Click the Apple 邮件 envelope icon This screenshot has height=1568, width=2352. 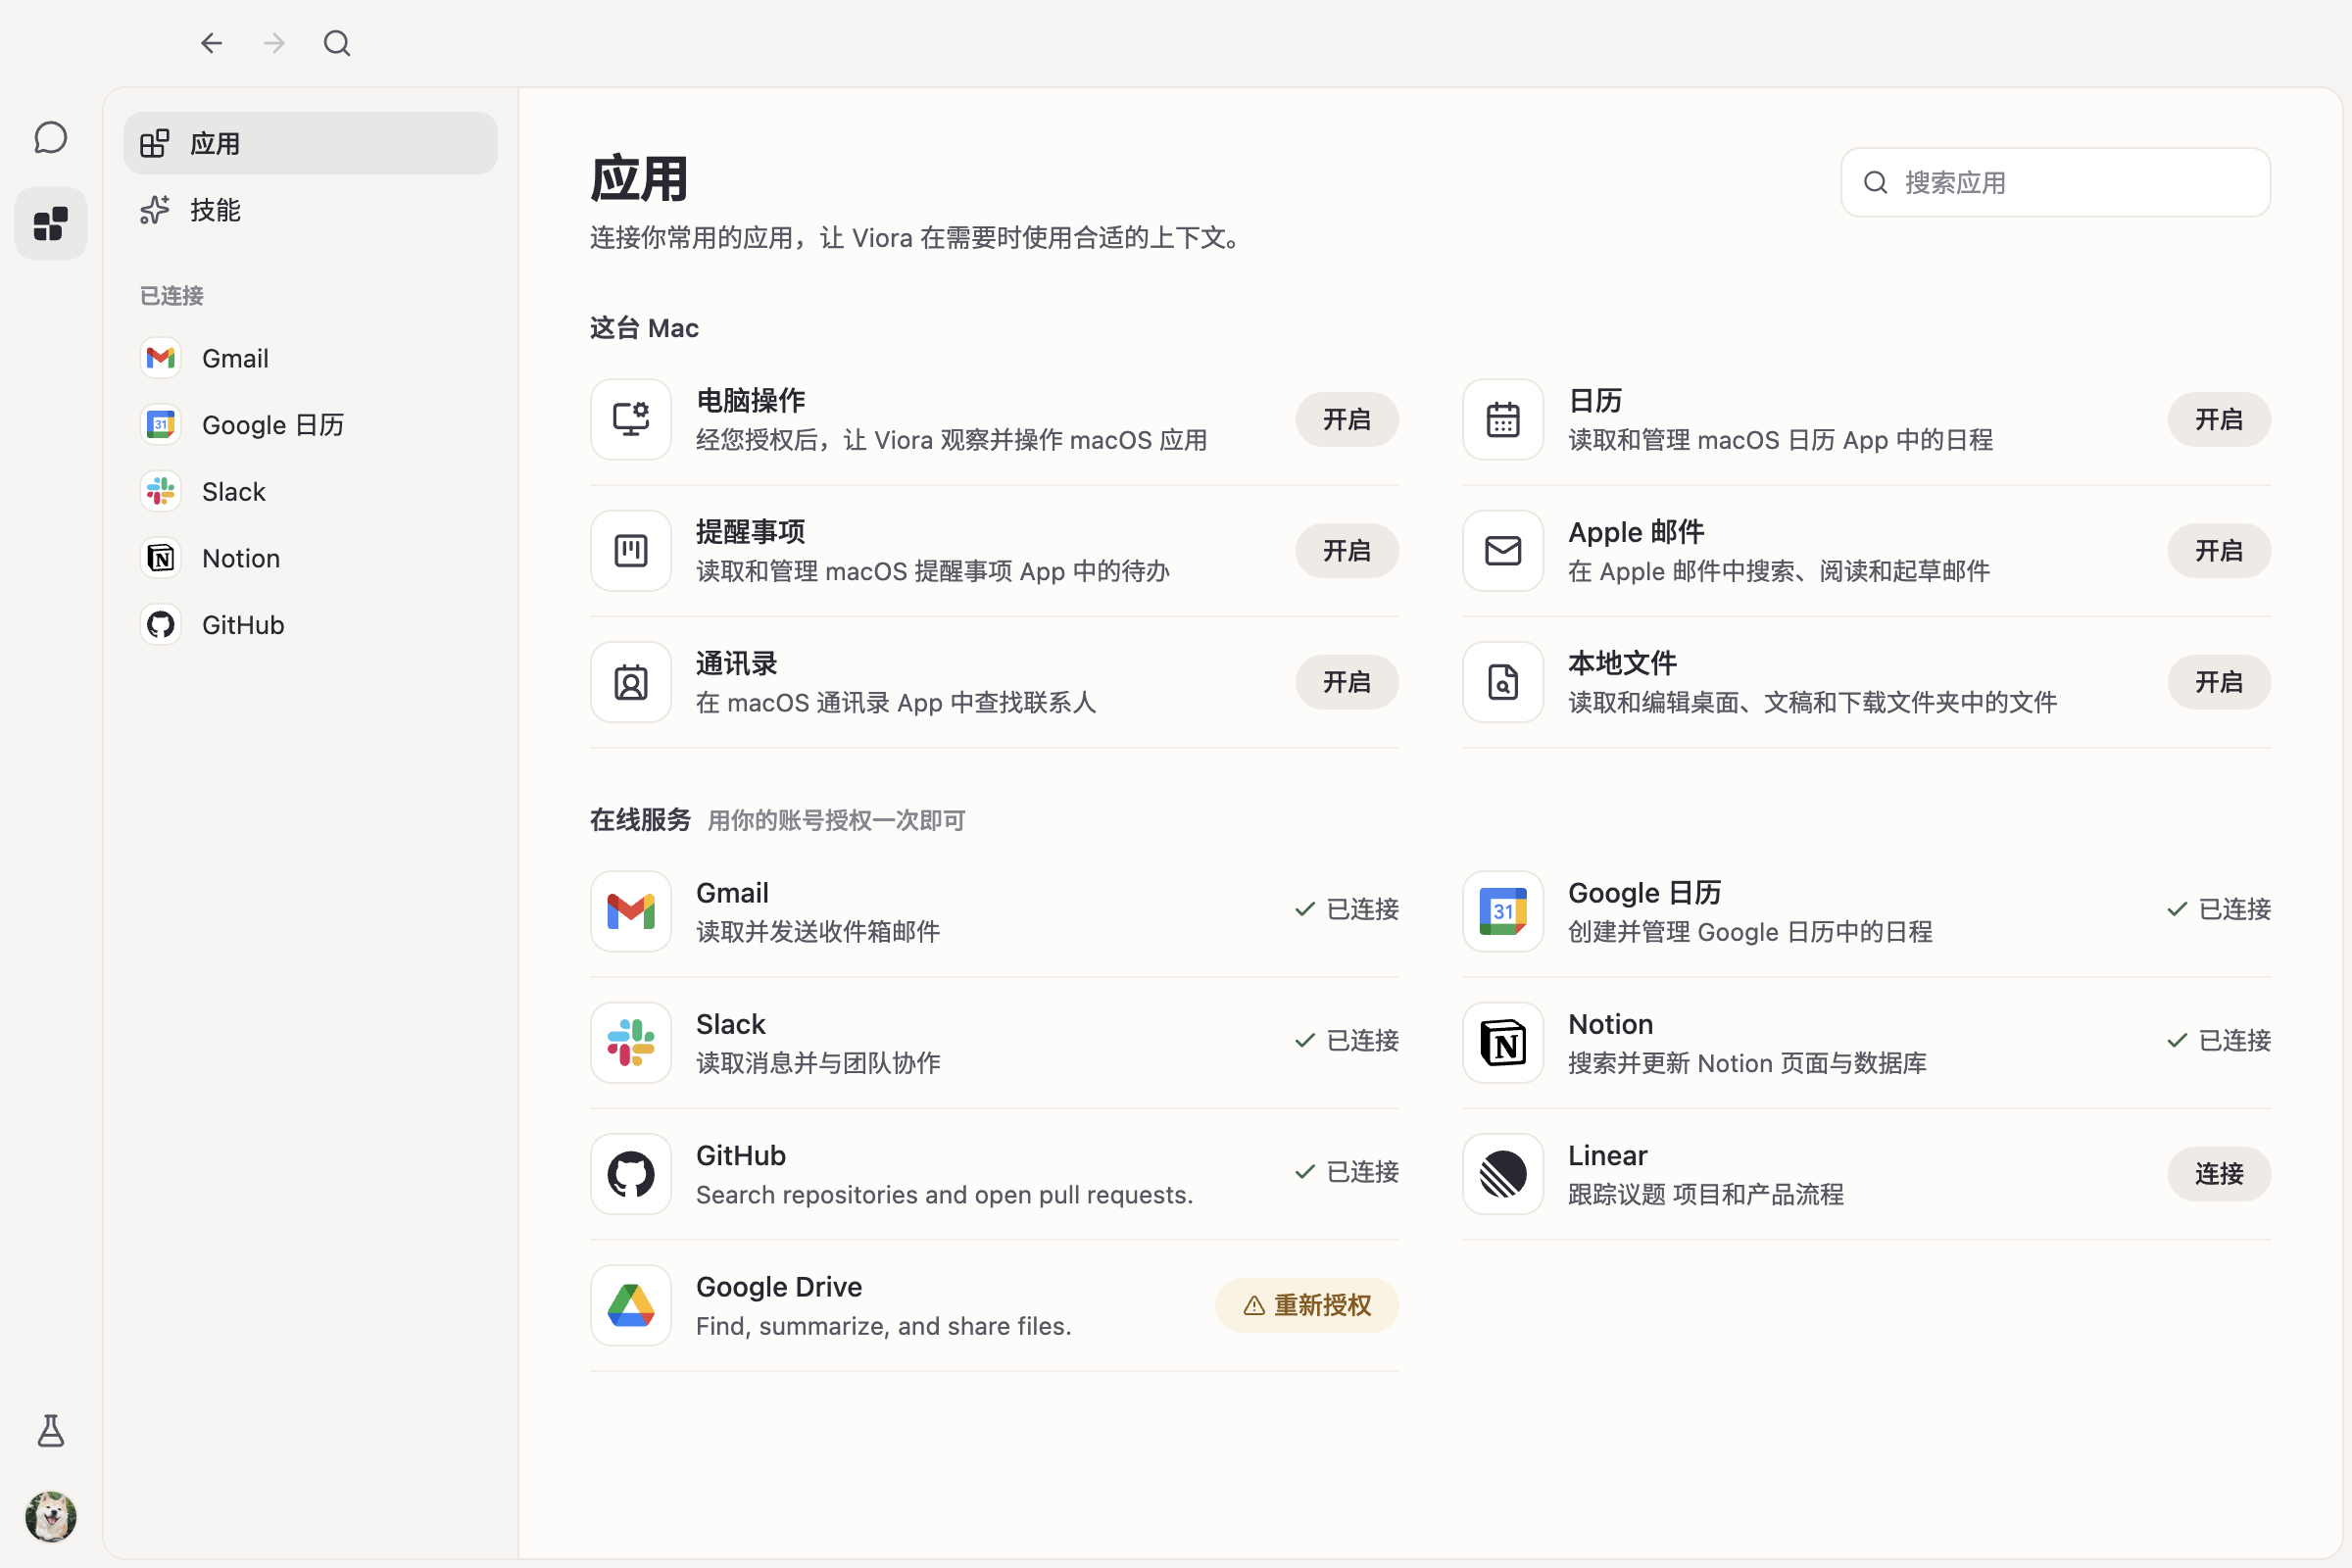[1503, 551]
